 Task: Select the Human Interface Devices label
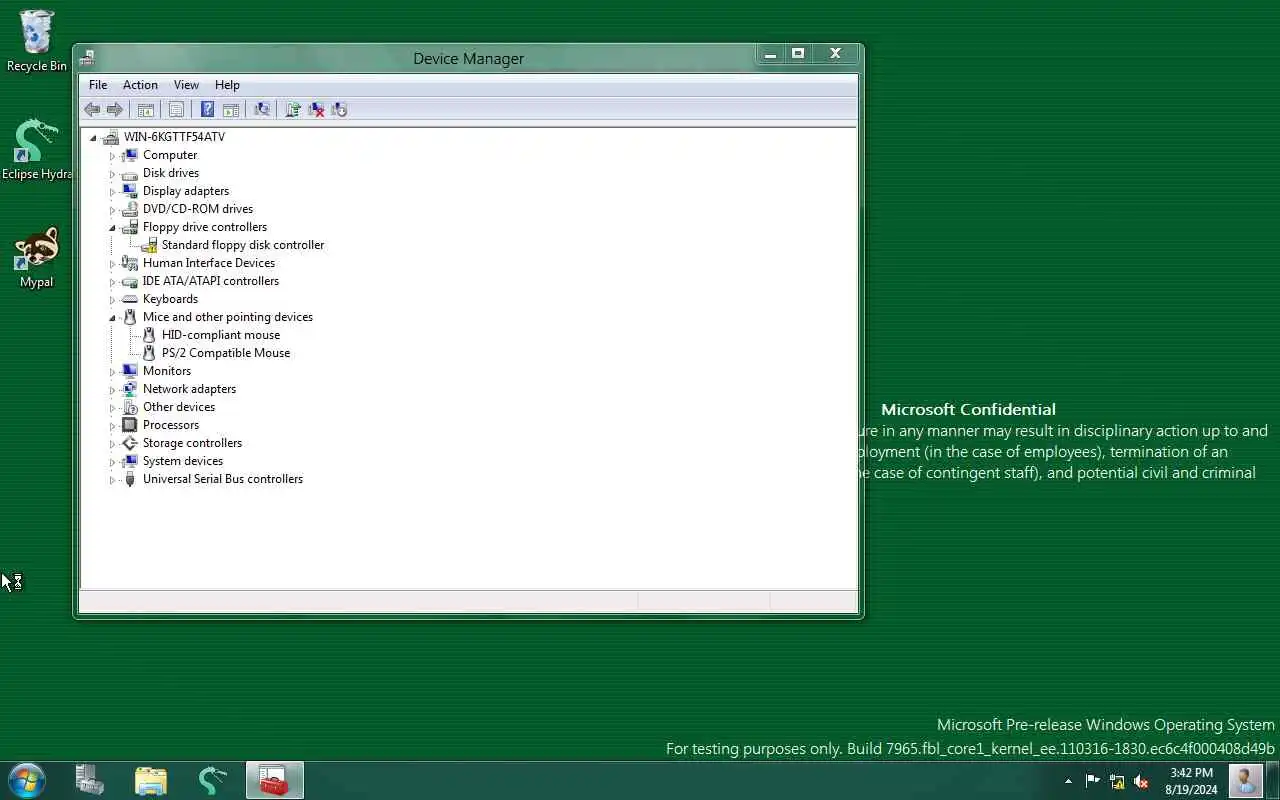pos(209,263)
